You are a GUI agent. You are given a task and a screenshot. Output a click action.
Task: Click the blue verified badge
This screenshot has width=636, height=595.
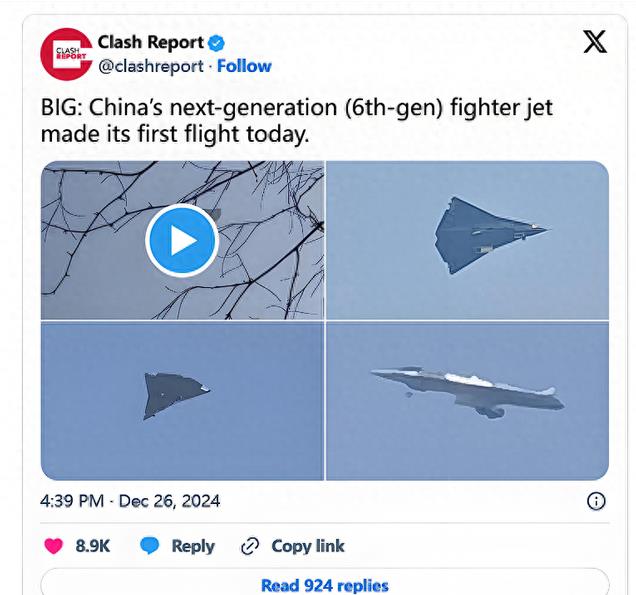tap(216, 43)
